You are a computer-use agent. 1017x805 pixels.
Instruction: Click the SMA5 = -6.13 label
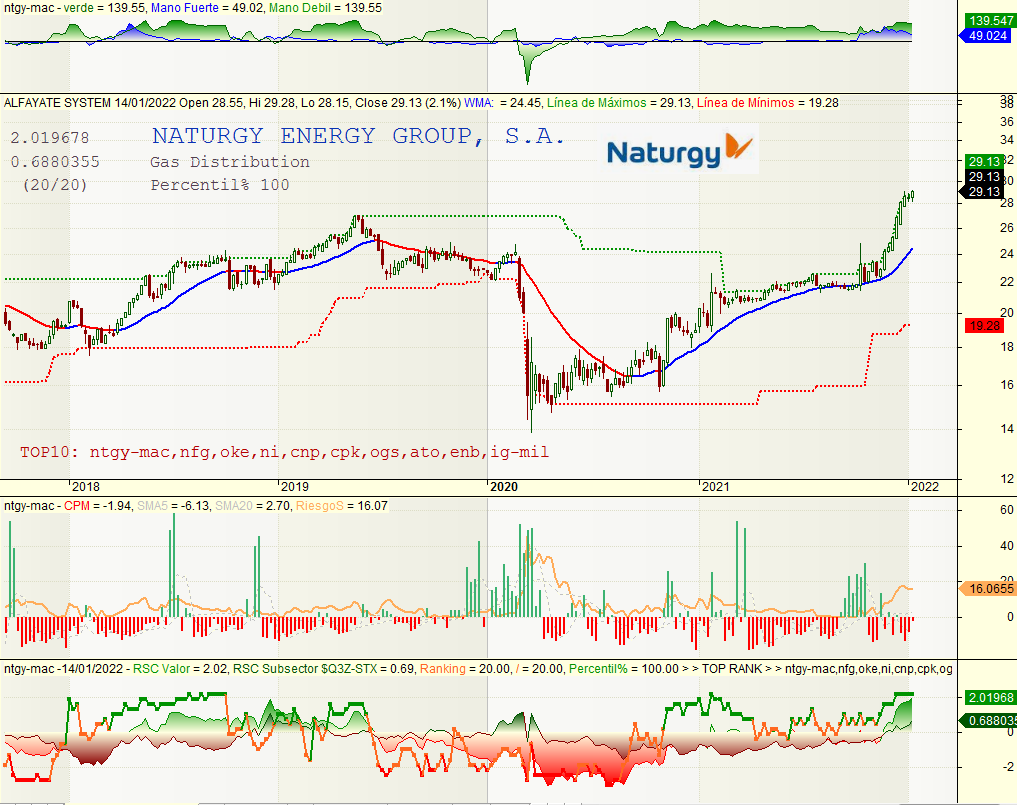click(173, 505)
